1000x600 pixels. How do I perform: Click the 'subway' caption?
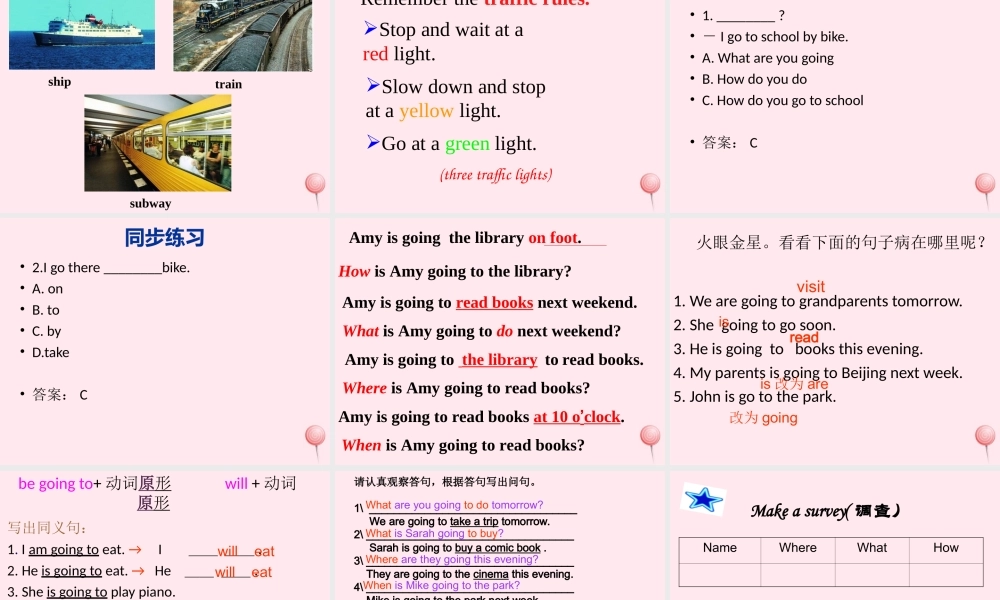coord(151,203)
